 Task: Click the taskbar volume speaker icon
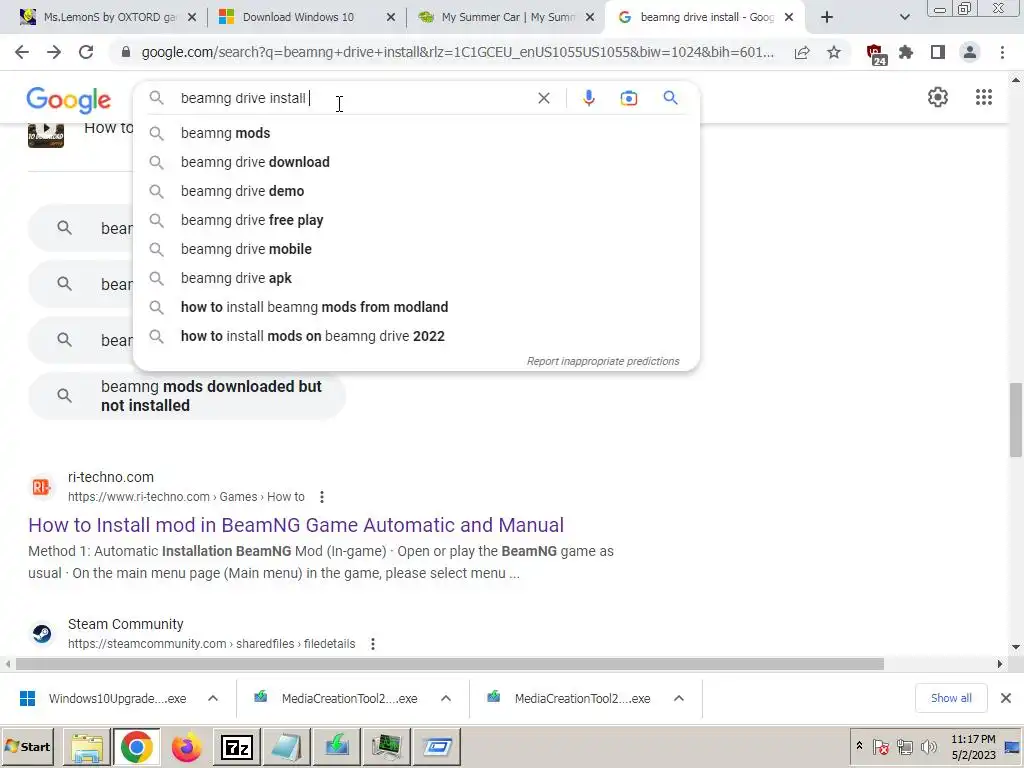coord(928,746)
